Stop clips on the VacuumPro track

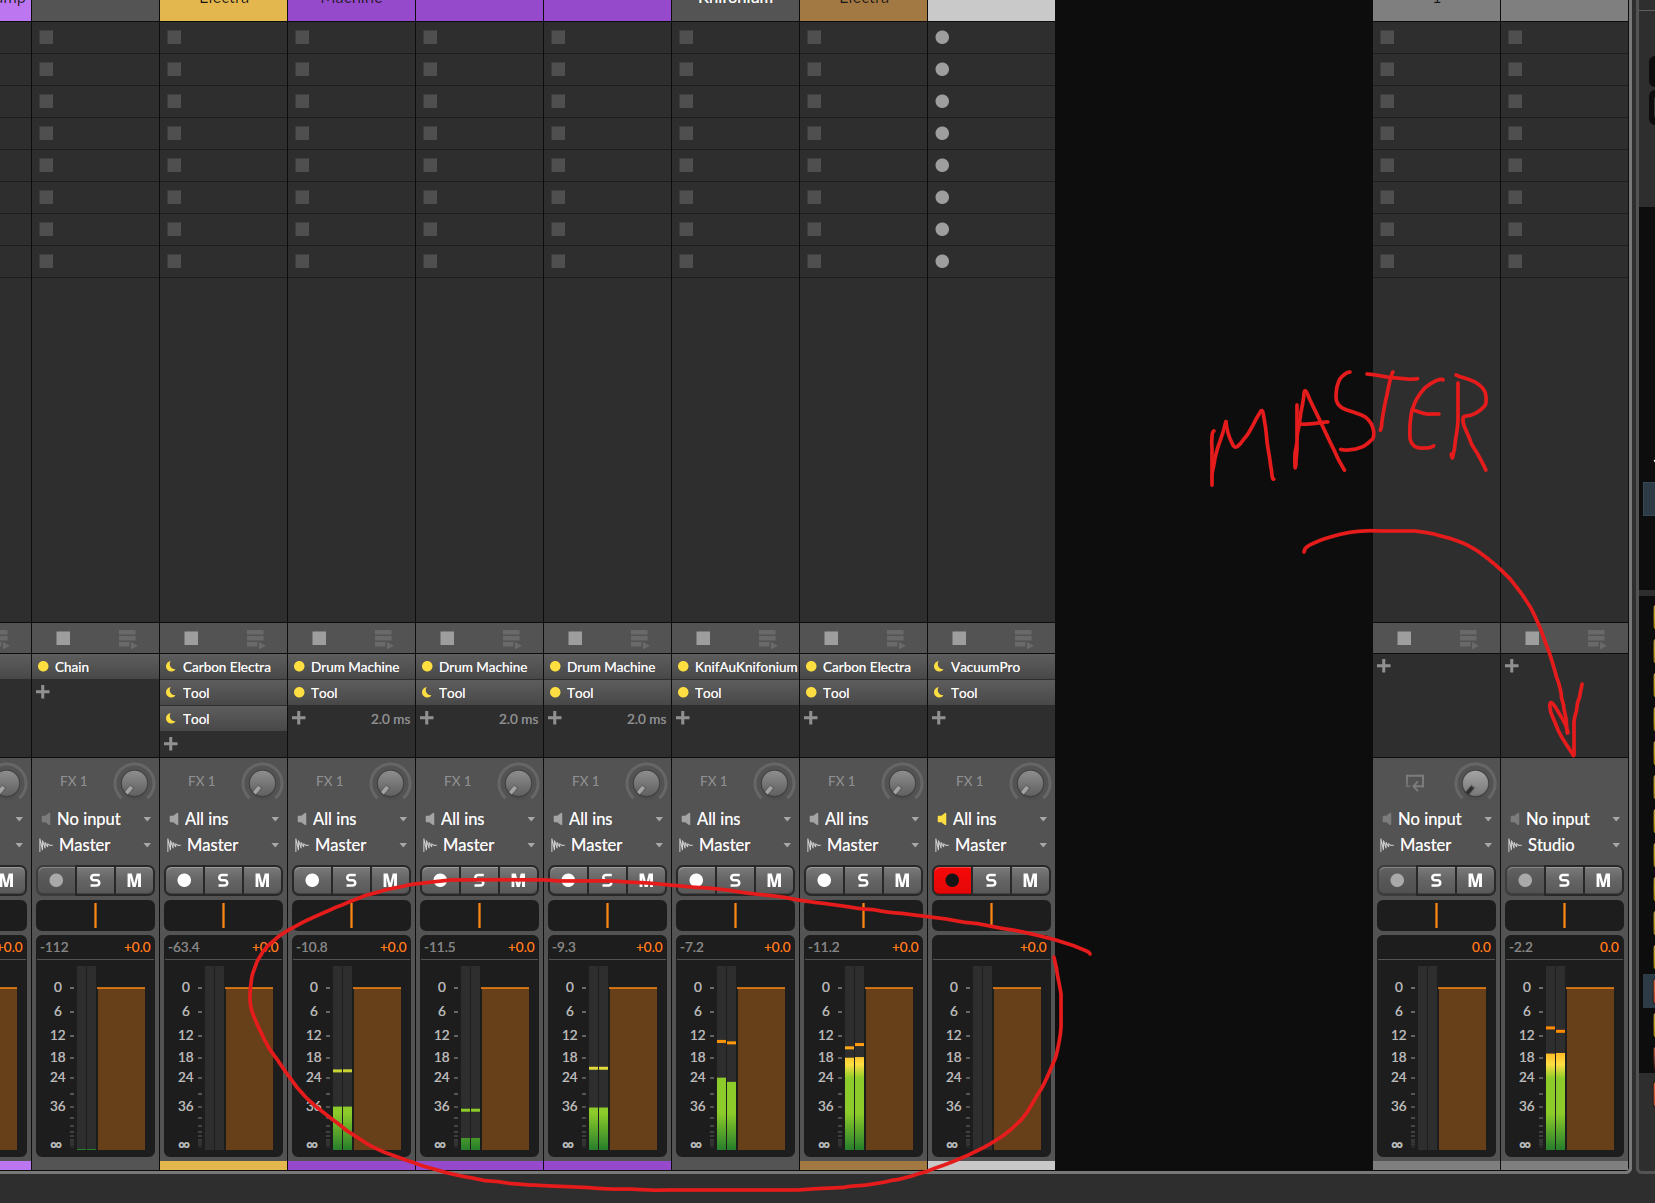click(x=959, y=638)
